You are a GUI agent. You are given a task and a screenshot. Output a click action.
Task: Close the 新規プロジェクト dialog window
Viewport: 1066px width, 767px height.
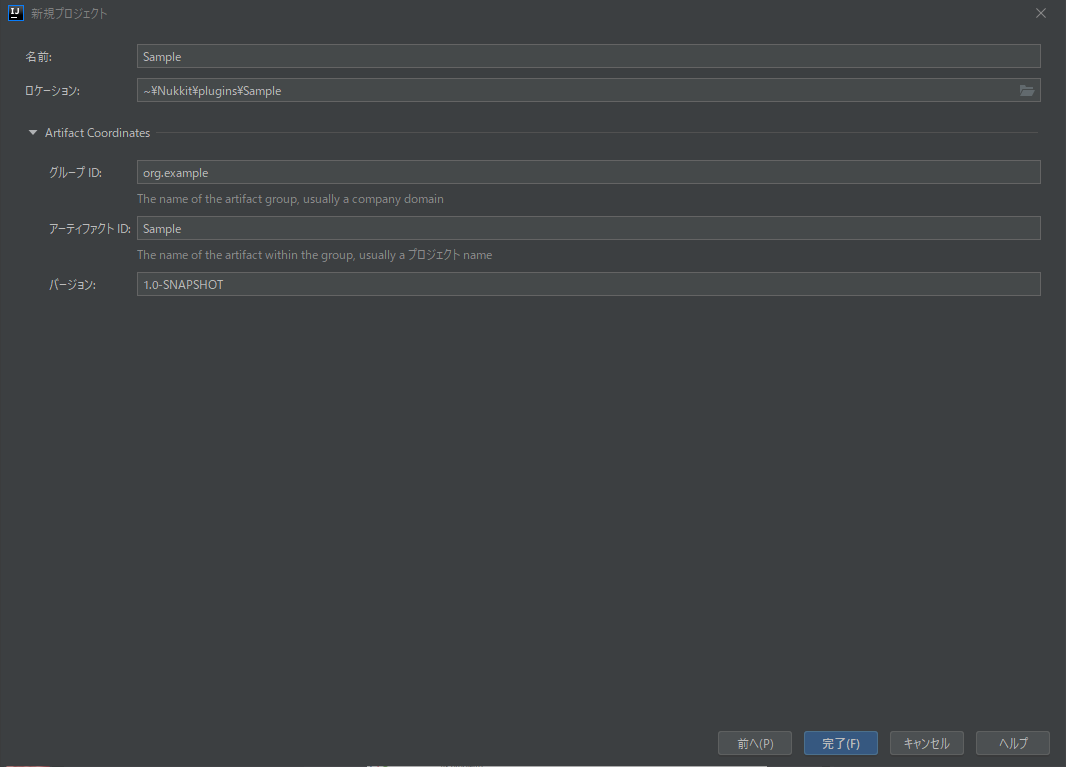(x=1041, y=13)
